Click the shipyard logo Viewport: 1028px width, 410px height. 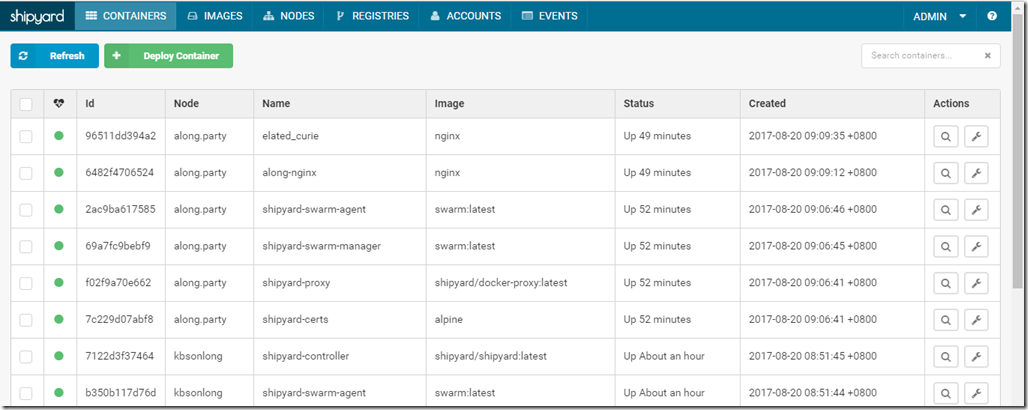[37, 16]
